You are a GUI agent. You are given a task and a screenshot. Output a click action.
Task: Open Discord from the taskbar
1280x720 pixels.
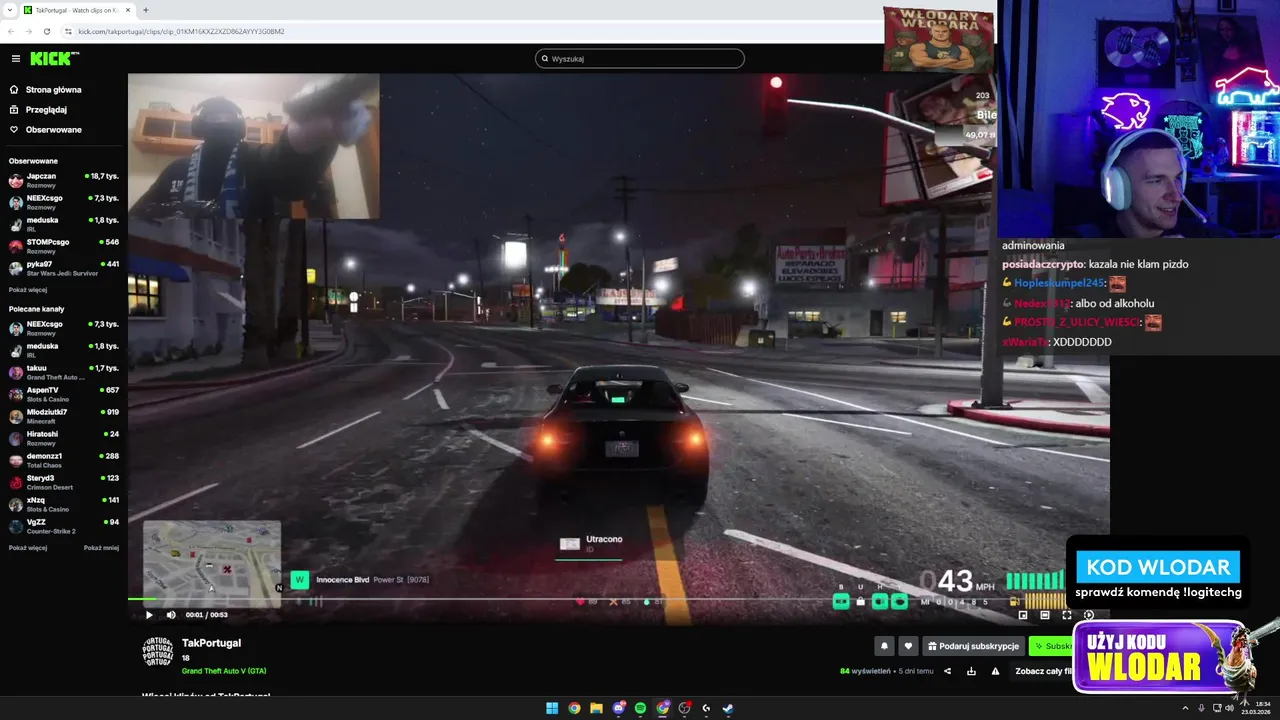(x=619, y=708)
